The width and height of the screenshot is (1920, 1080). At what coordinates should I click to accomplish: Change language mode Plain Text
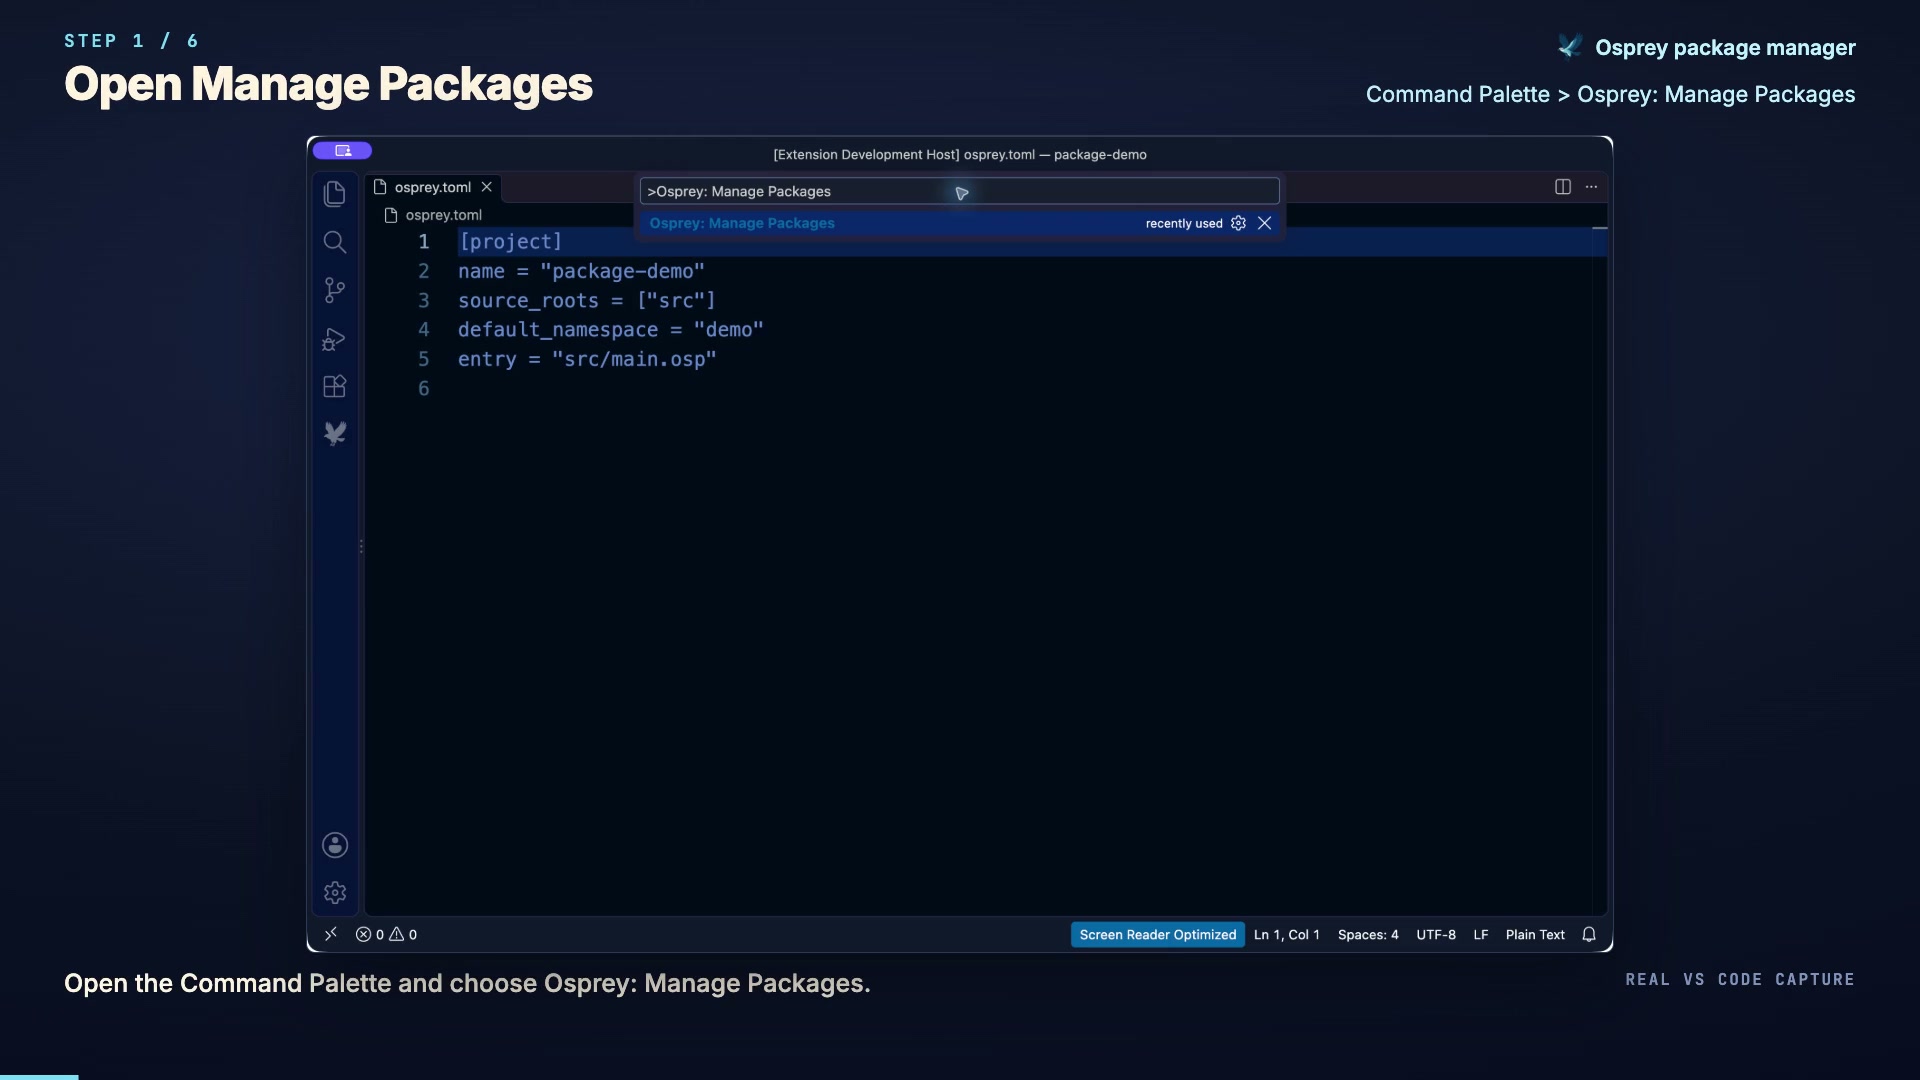click(x=1535, y=934)
